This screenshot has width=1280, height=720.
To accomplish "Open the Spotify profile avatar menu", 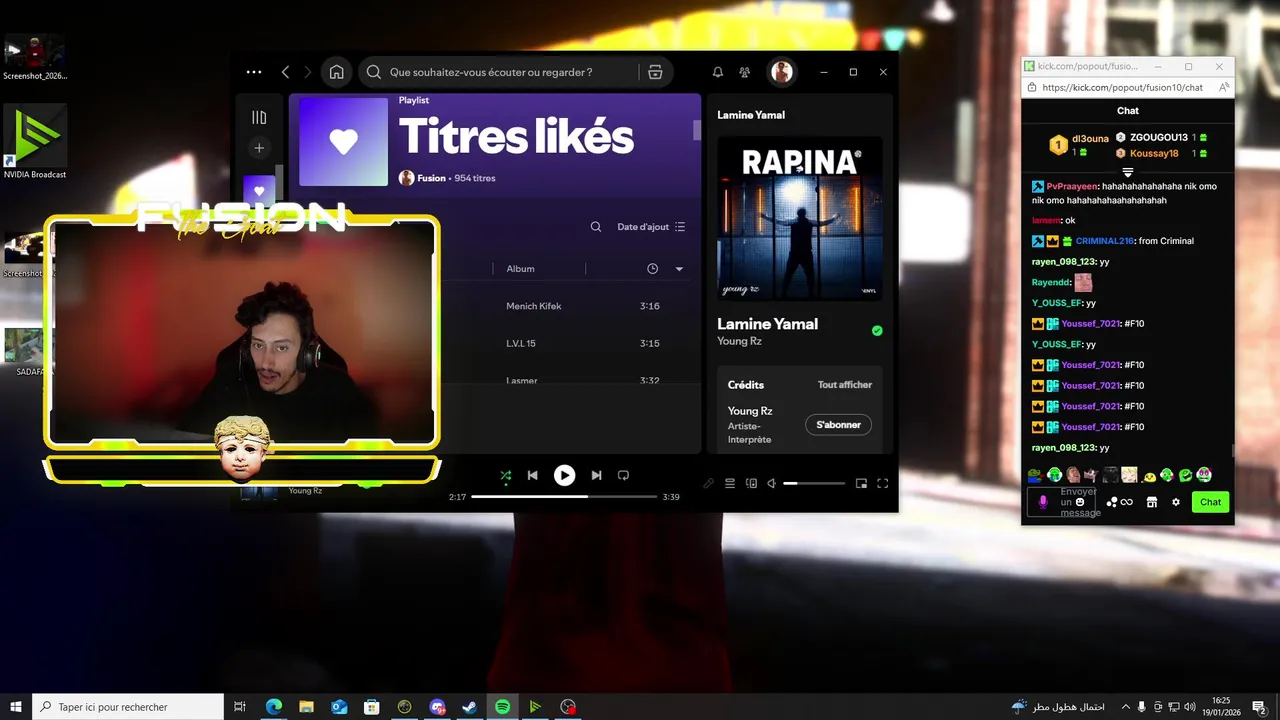I will [x=782, y=72].
